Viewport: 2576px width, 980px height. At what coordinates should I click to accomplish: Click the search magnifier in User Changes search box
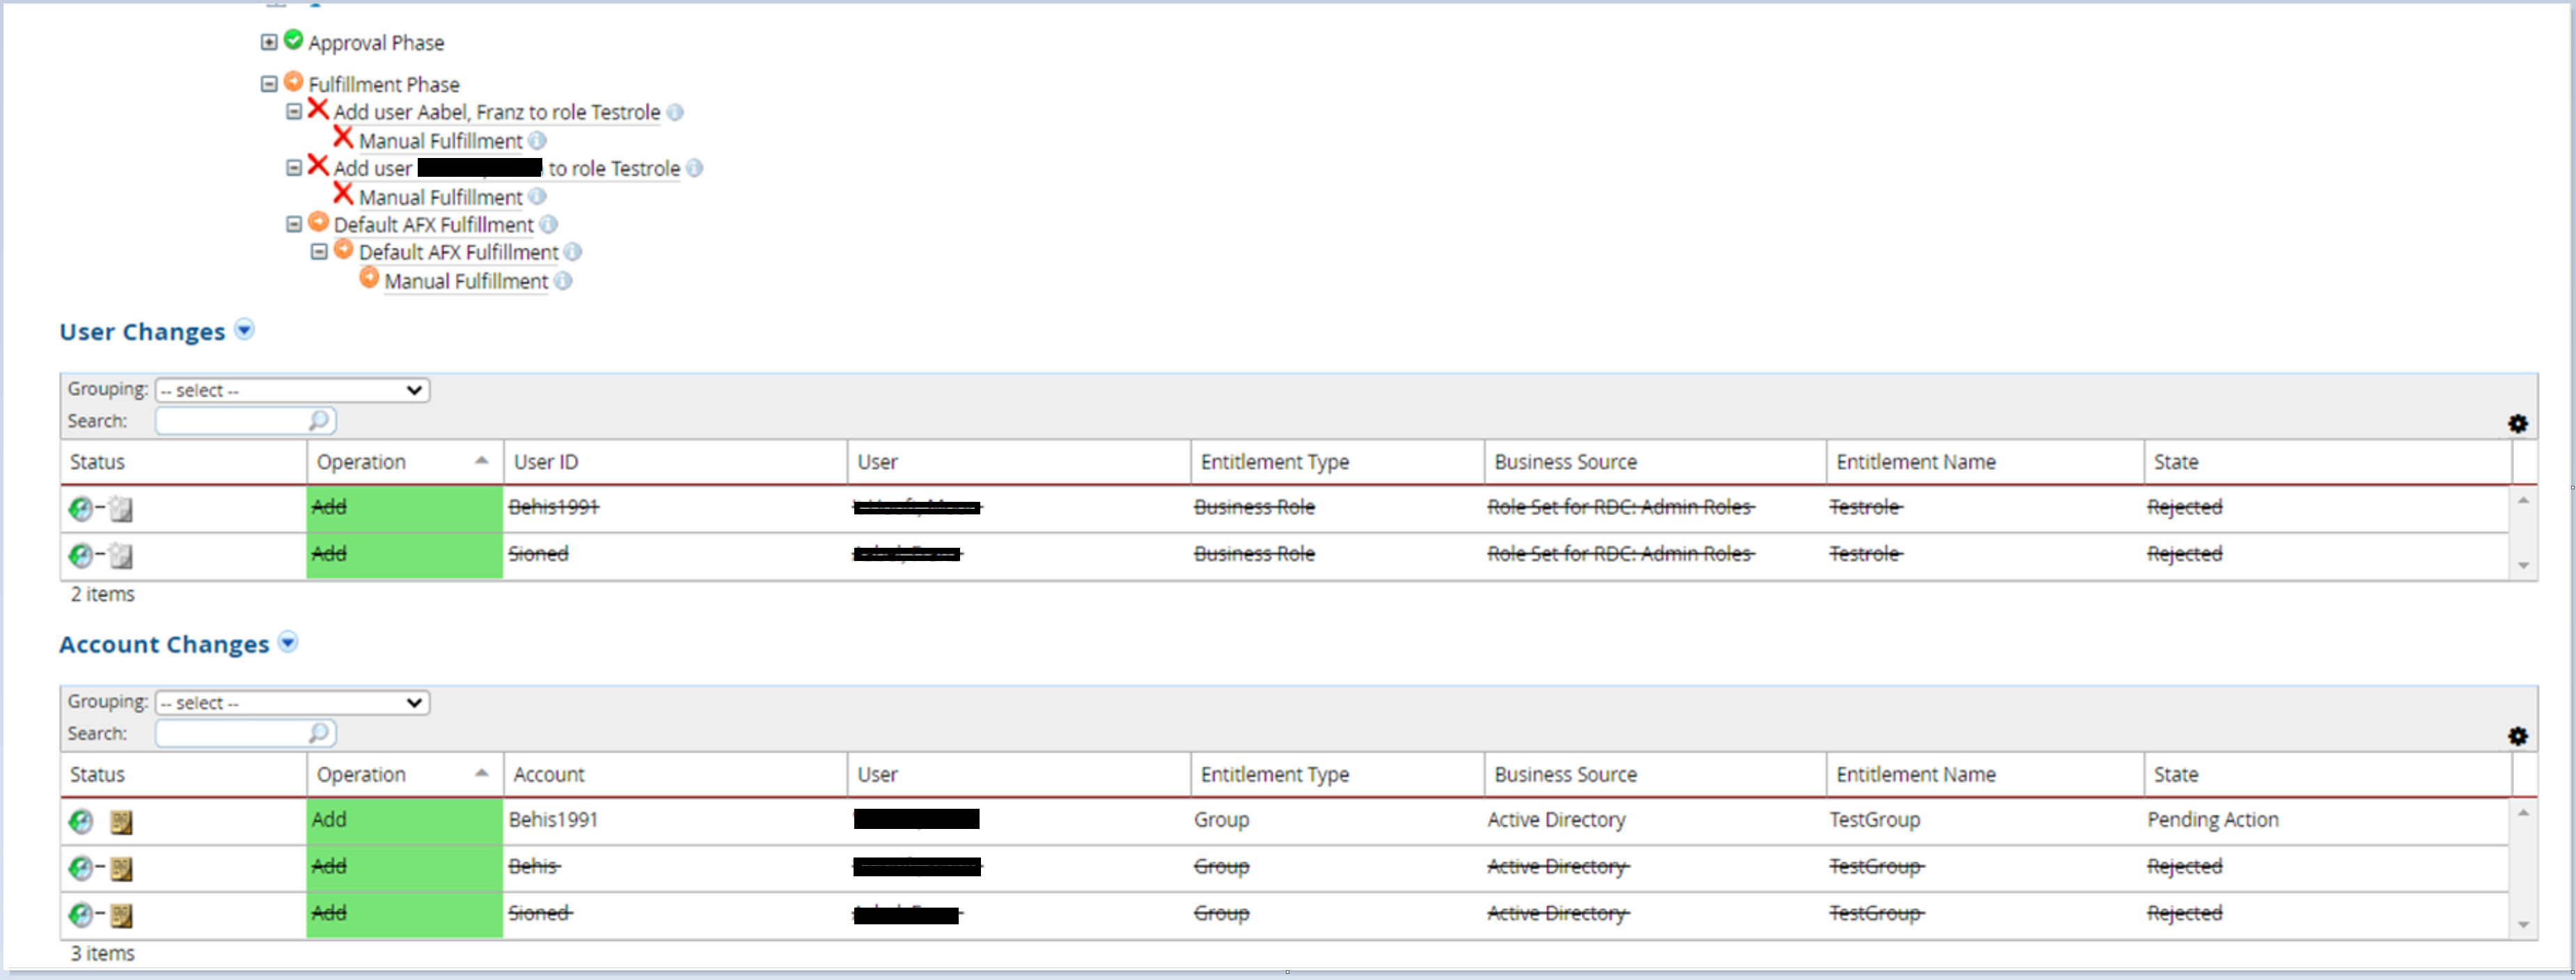click(318, 420)
